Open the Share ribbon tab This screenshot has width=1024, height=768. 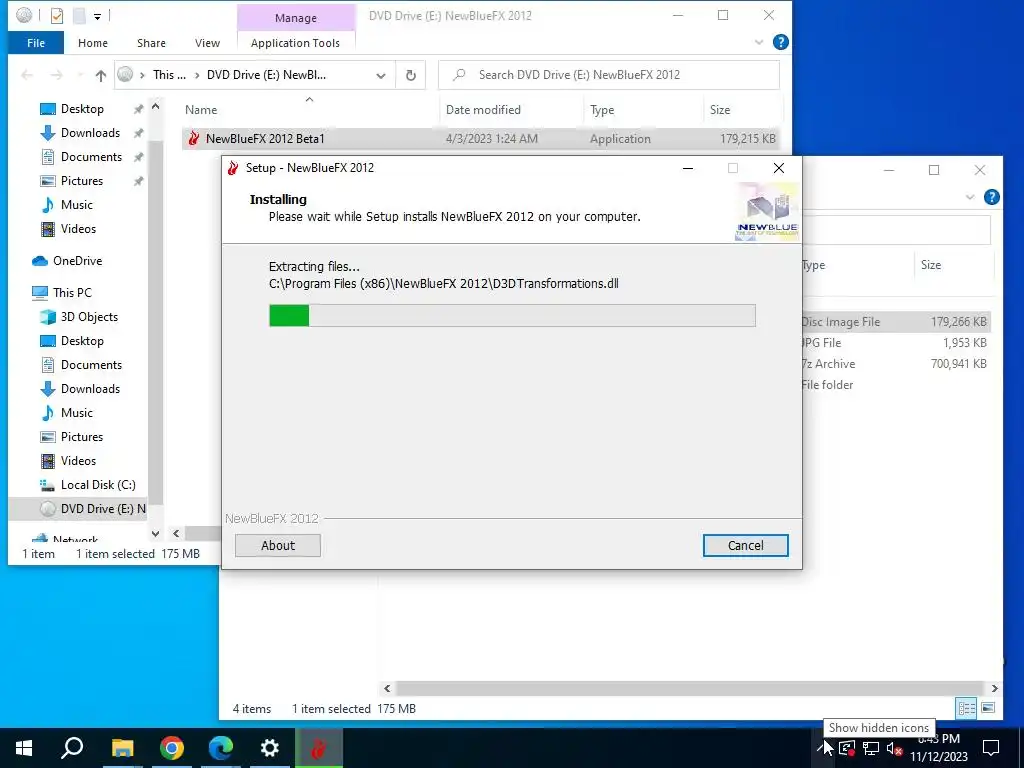(151, 43)
